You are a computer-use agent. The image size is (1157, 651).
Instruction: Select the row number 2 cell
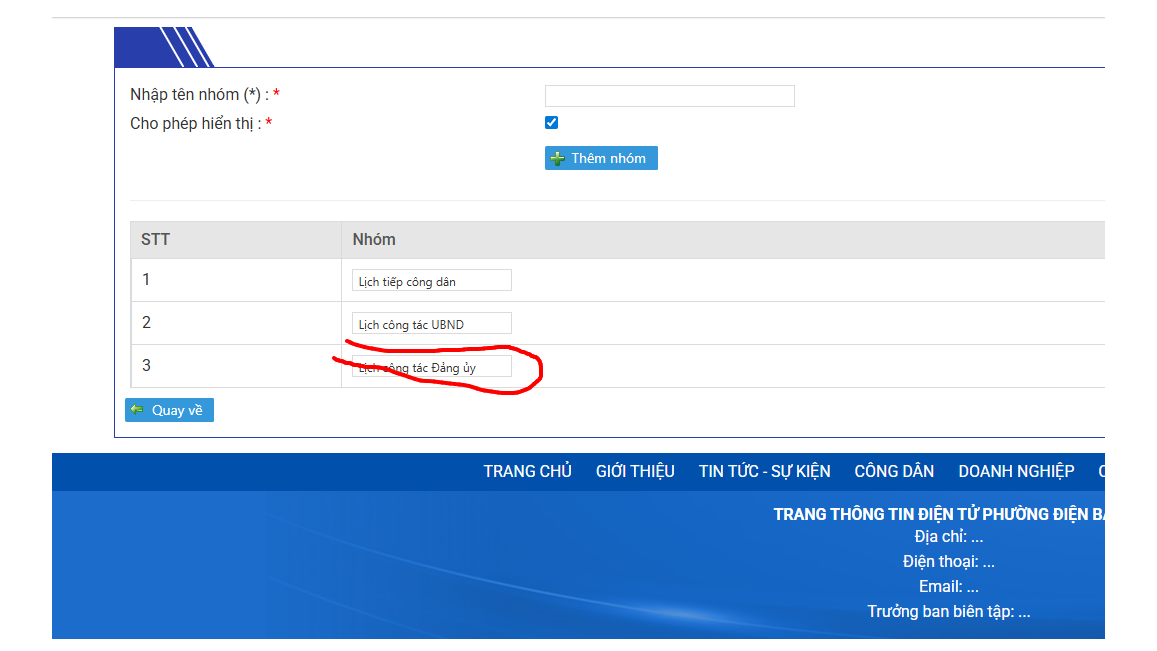[x=146, y=323]
